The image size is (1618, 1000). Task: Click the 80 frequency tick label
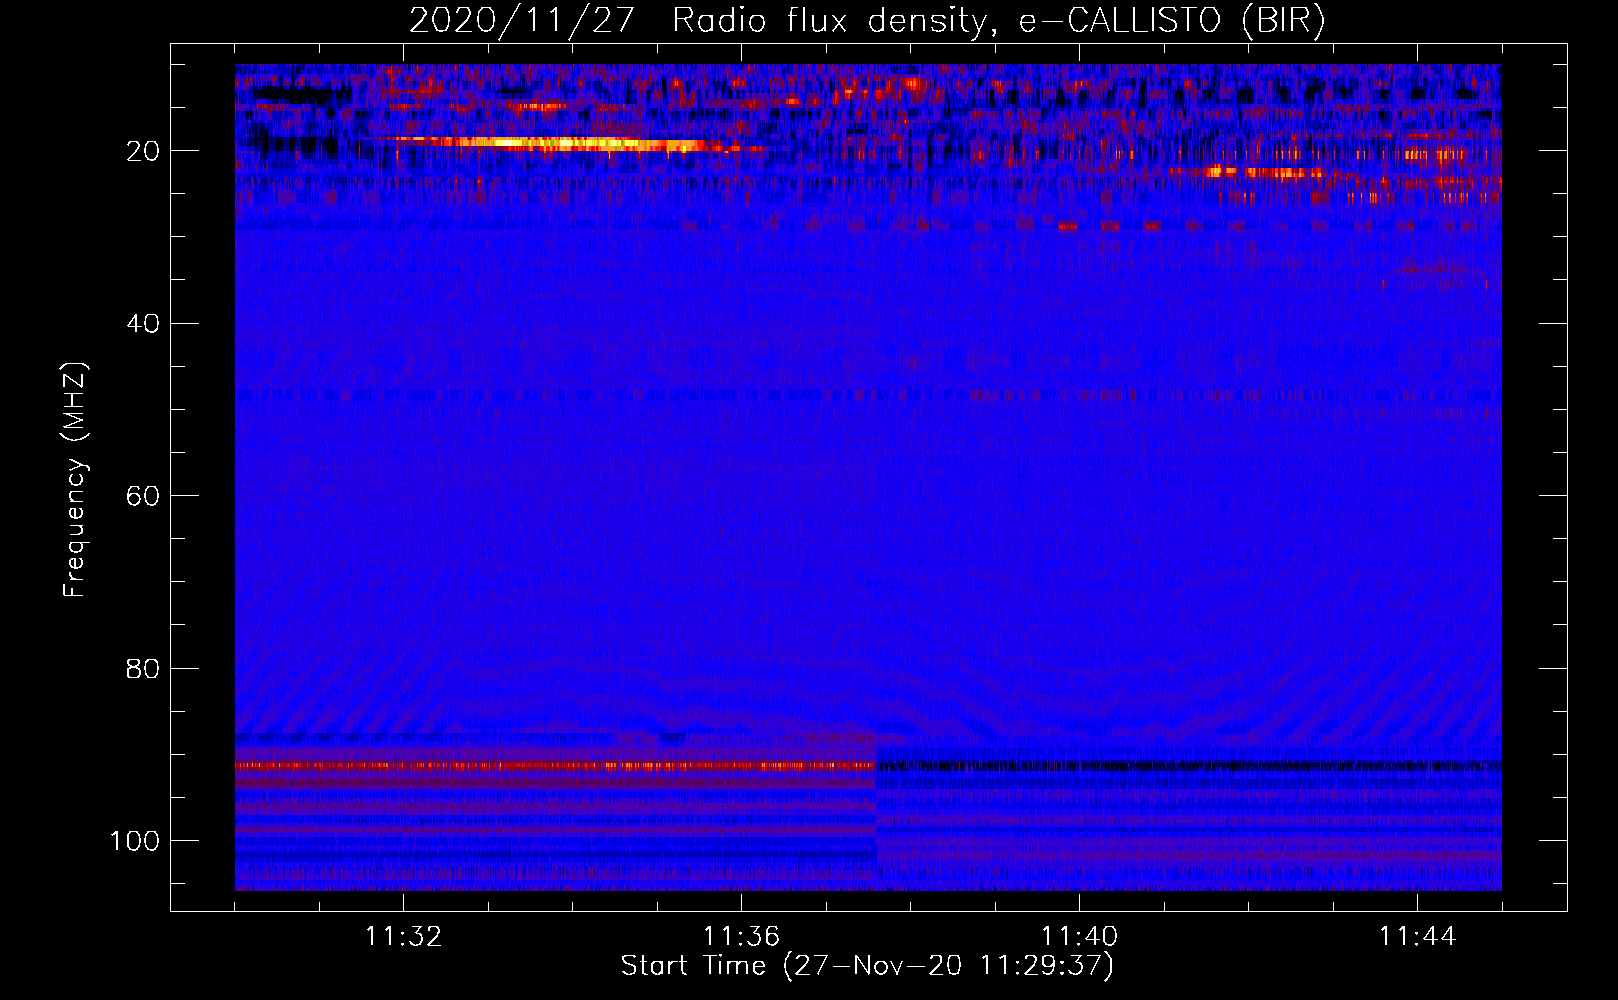(143, 668)
